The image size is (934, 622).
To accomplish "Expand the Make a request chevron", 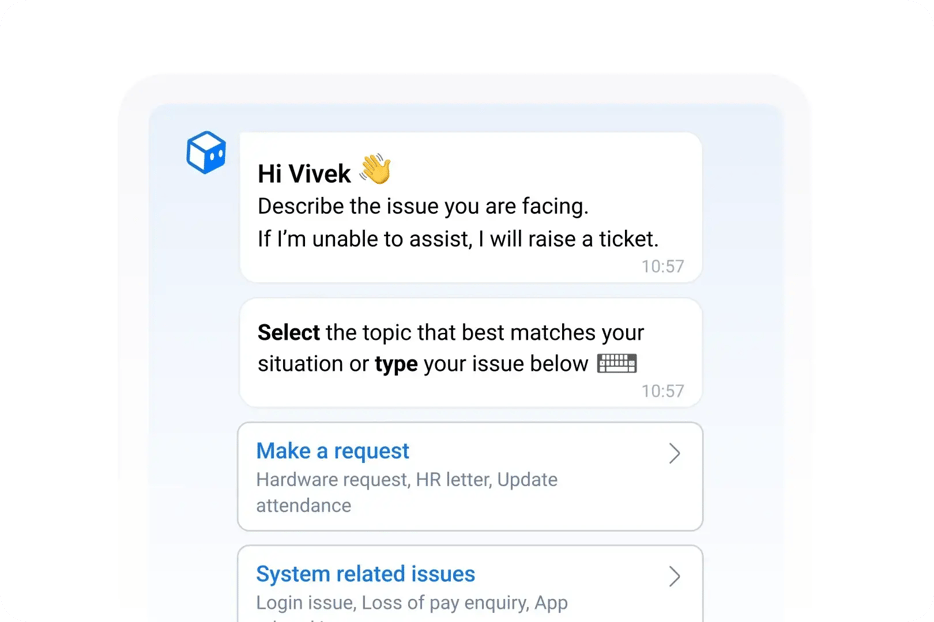I will pos(674,453).
